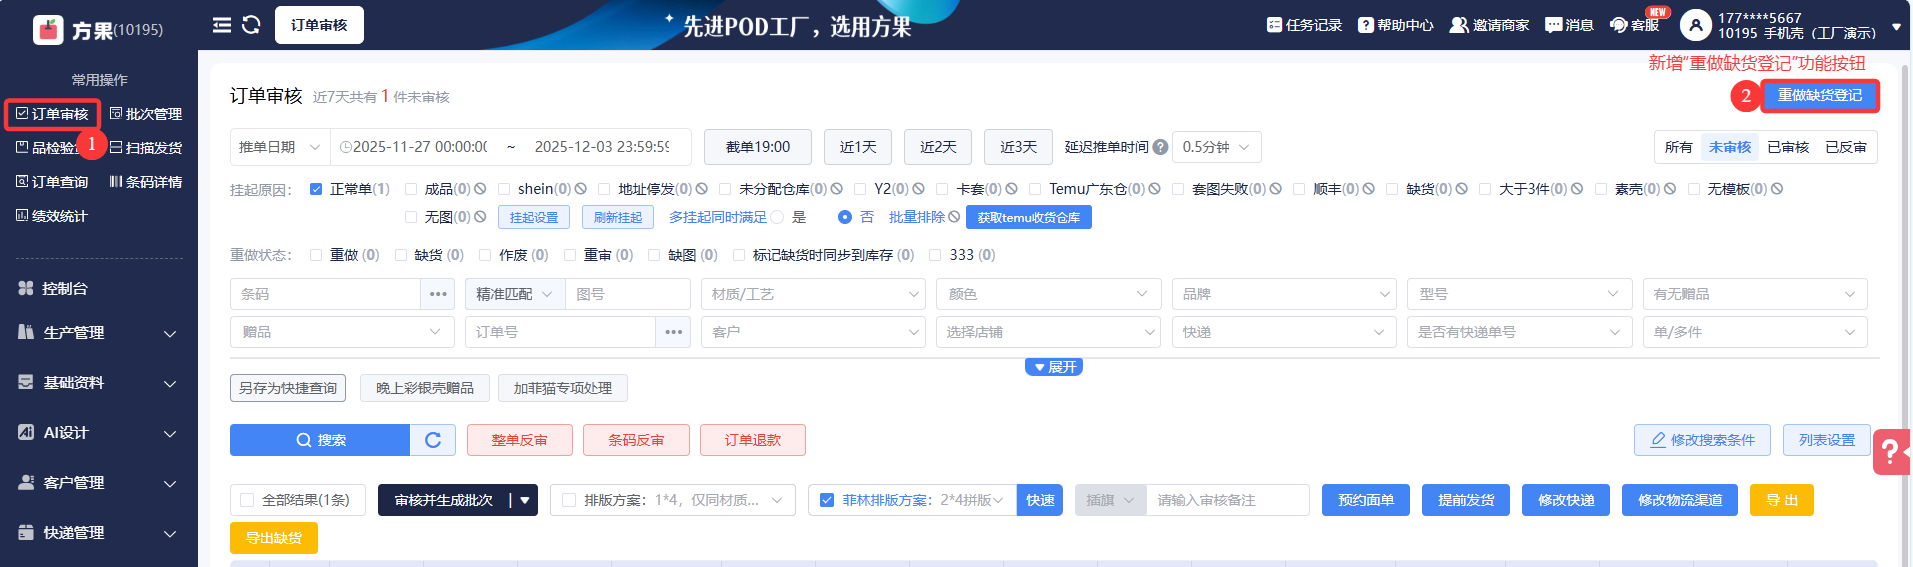Viewport: 1913px width, 567px height.
Task: Click the 订单号 input field
Action: click(x=560, y=332)
